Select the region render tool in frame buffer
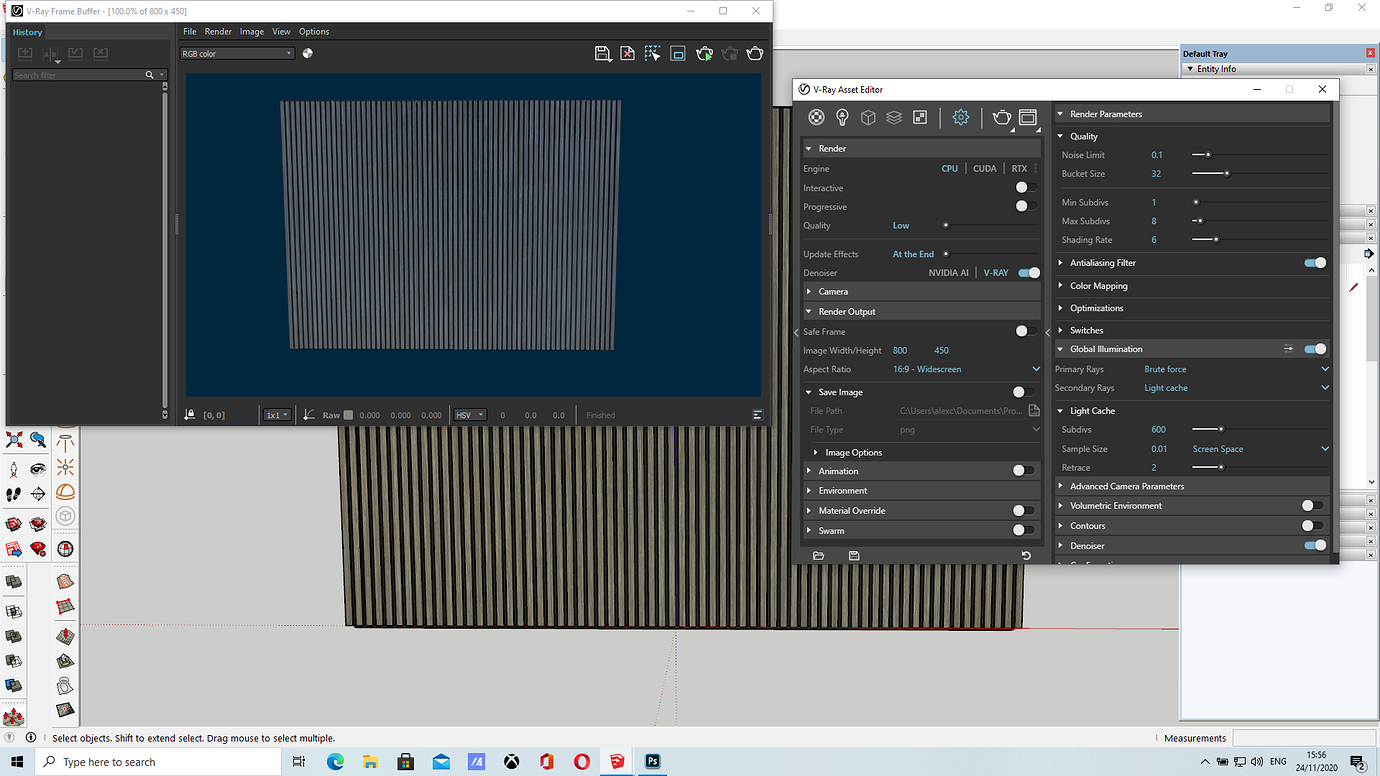The height and width of the screenshot is (776, 1380). 652,53
